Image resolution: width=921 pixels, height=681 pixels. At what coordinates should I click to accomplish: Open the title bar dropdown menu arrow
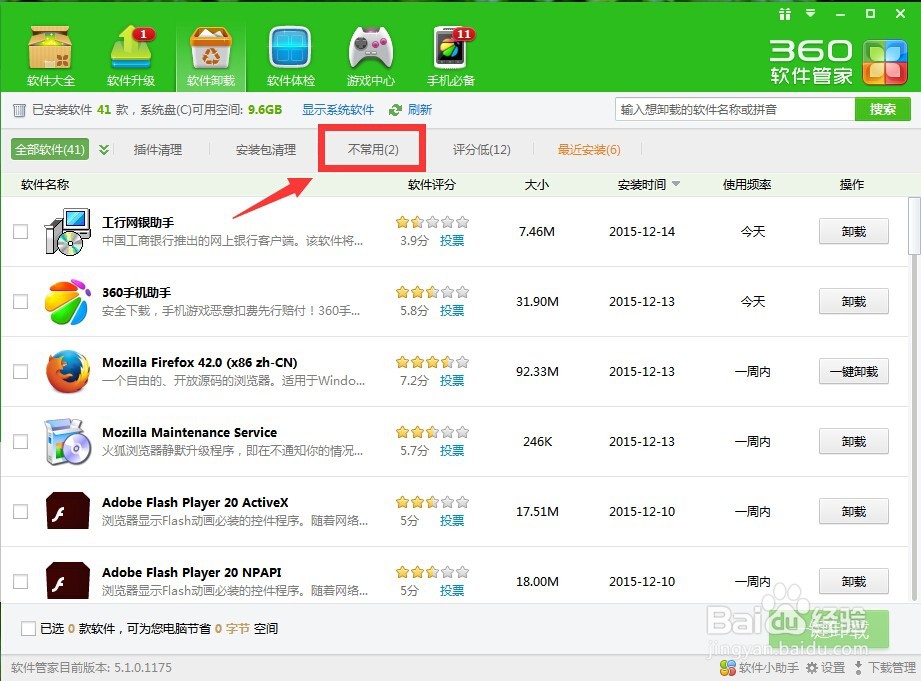pos(811,13)
